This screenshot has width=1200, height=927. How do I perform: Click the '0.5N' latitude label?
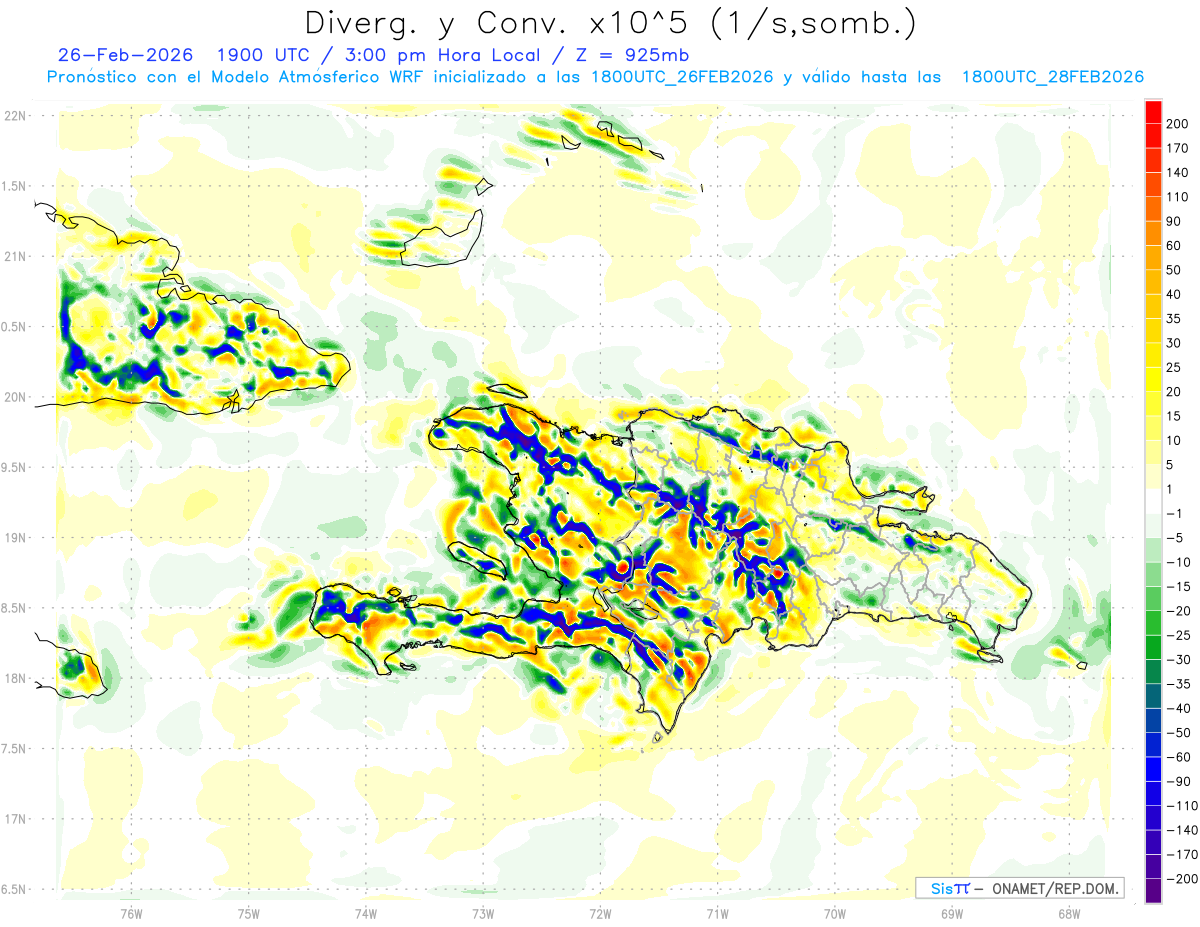15,327
